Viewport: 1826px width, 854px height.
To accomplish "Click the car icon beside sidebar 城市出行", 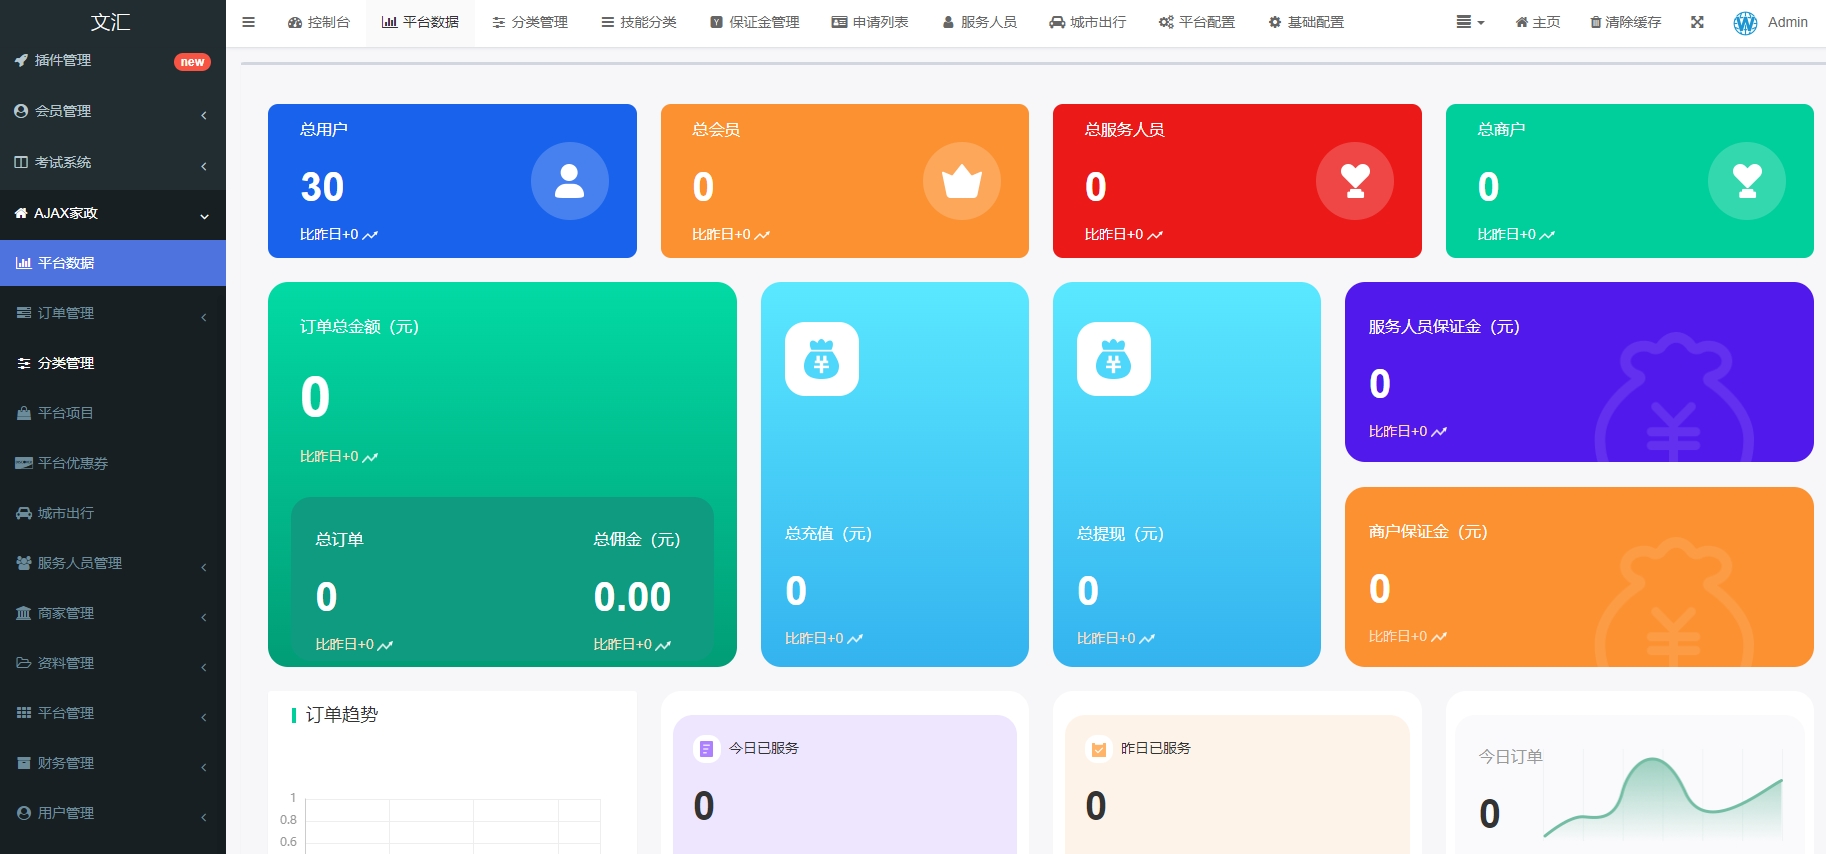I will pyautogui.click(x=24, y=513).
